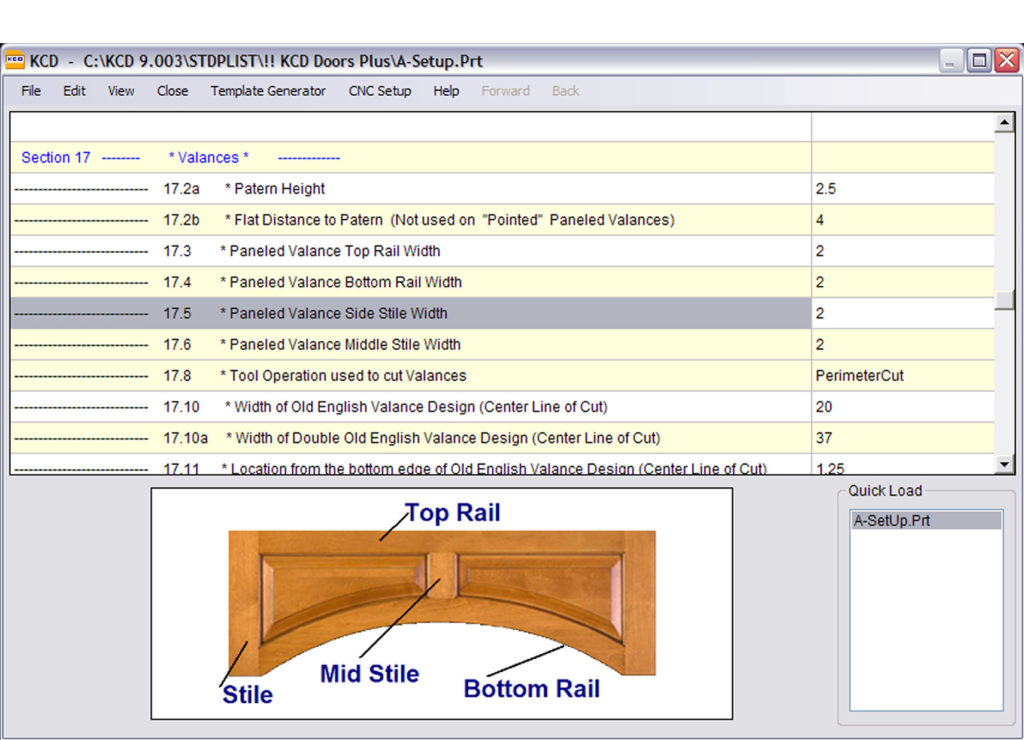
Task: Click Close in the menu bar
Action: [172, 91]
